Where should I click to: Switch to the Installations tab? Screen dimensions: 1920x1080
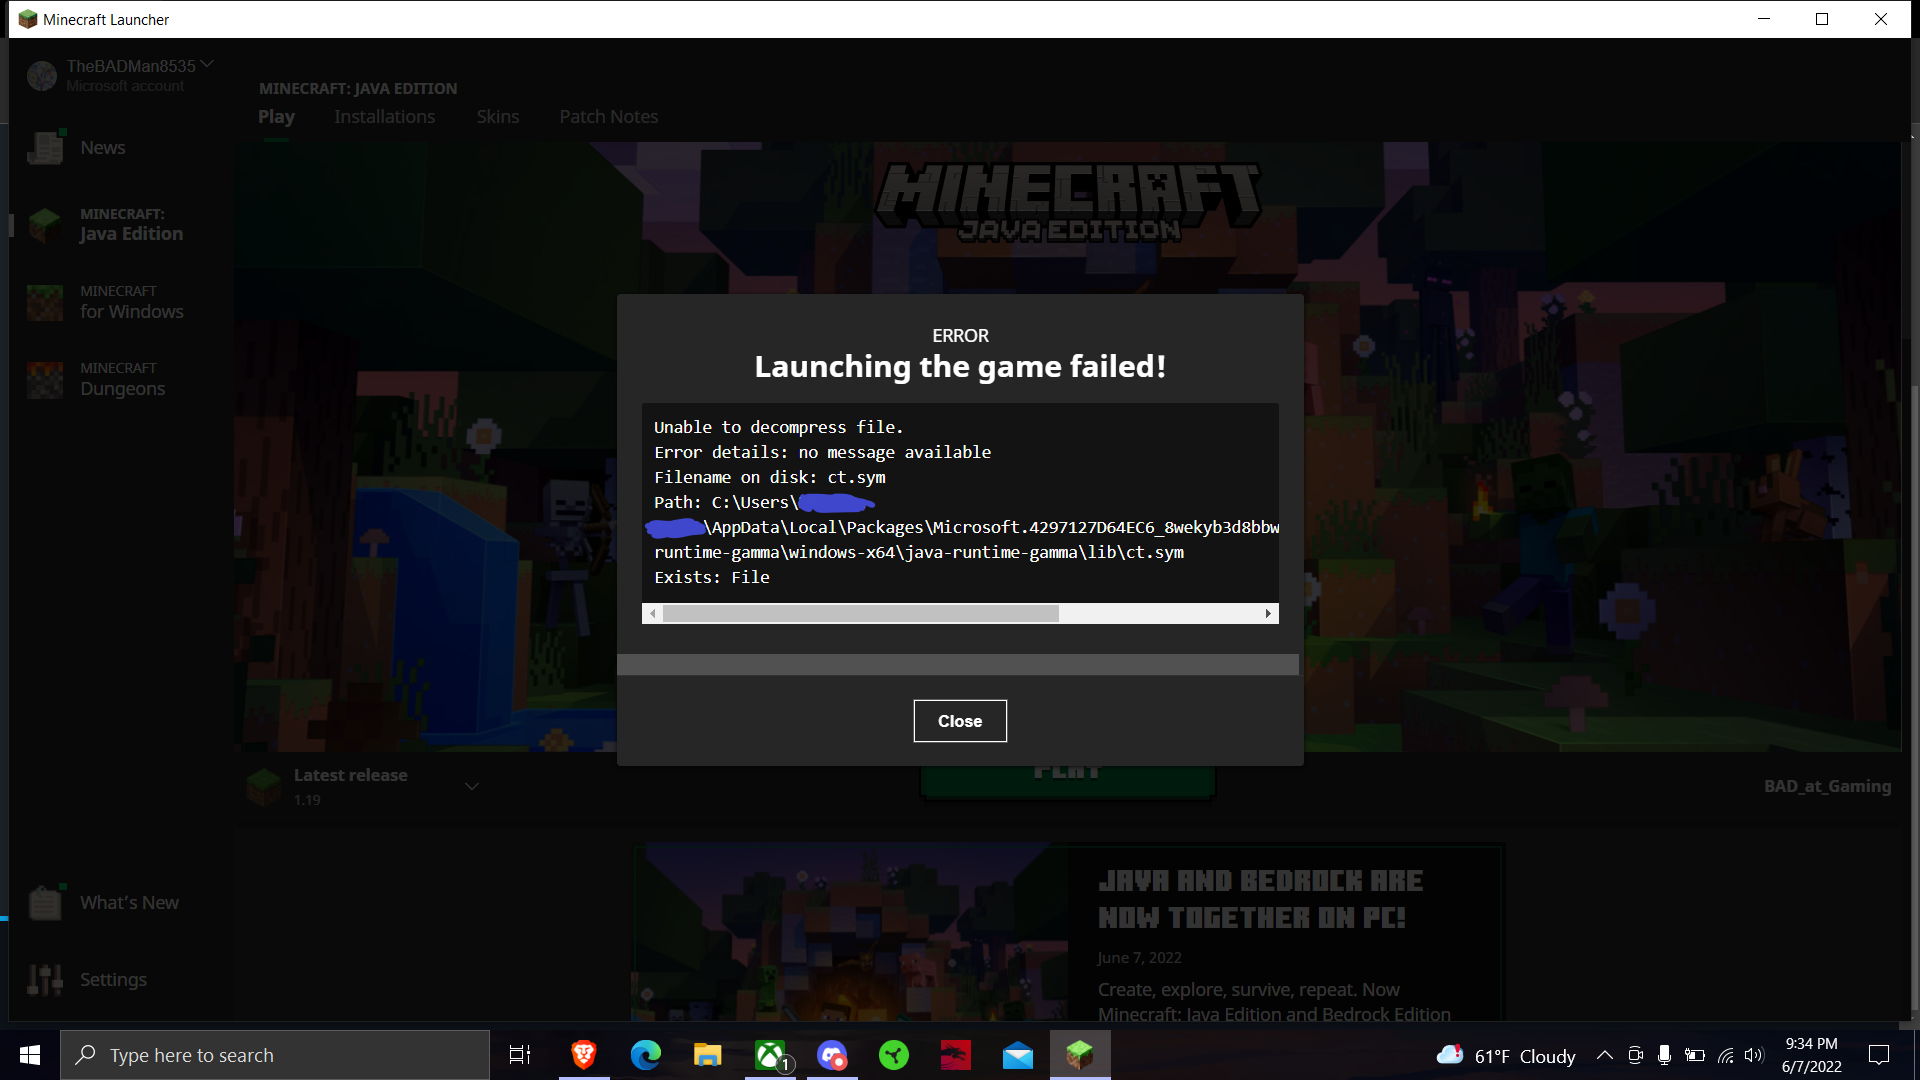click(384, 117)
